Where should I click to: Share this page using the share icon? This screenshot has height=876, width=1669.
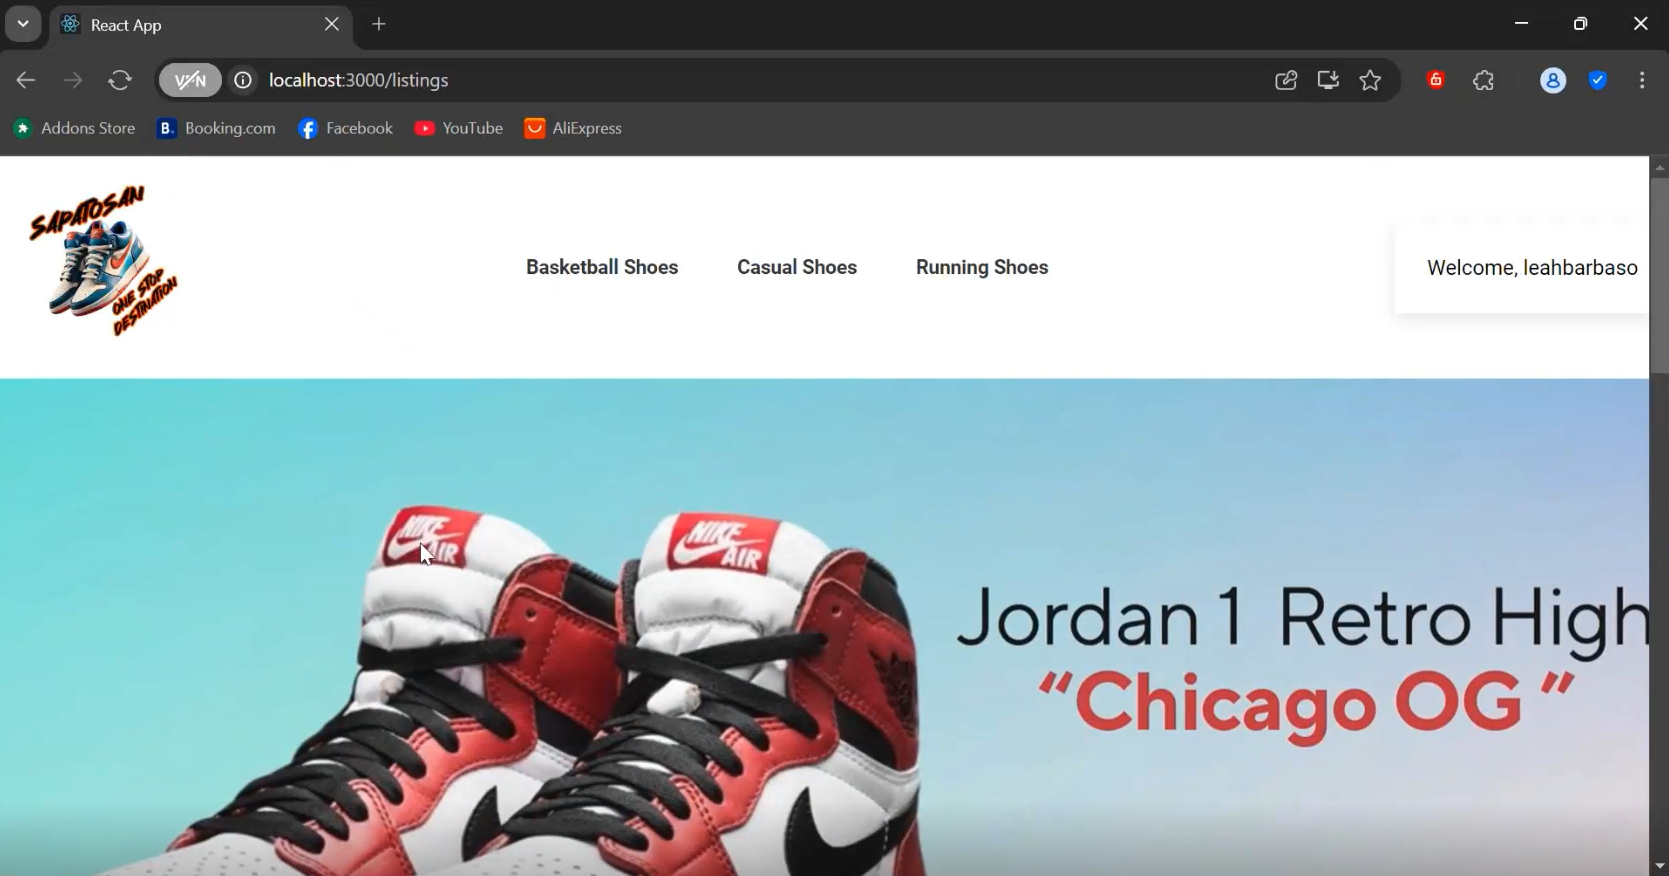coord(1286,80)
